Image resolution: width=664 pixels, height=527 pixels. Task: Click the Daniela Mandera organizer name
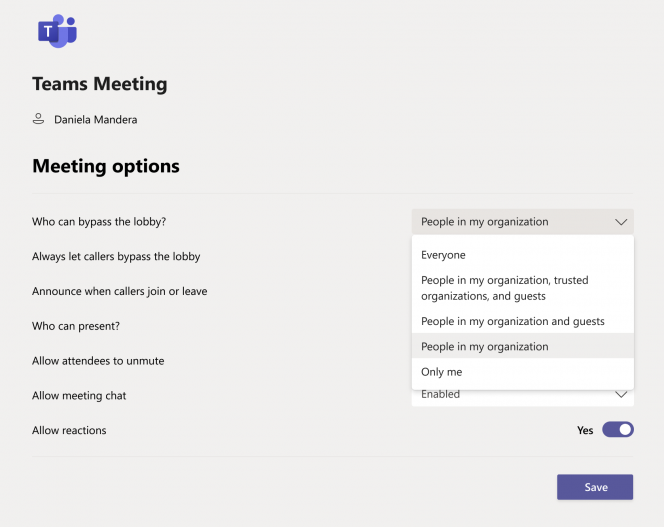pyautogui.click(x=96, y=119)
